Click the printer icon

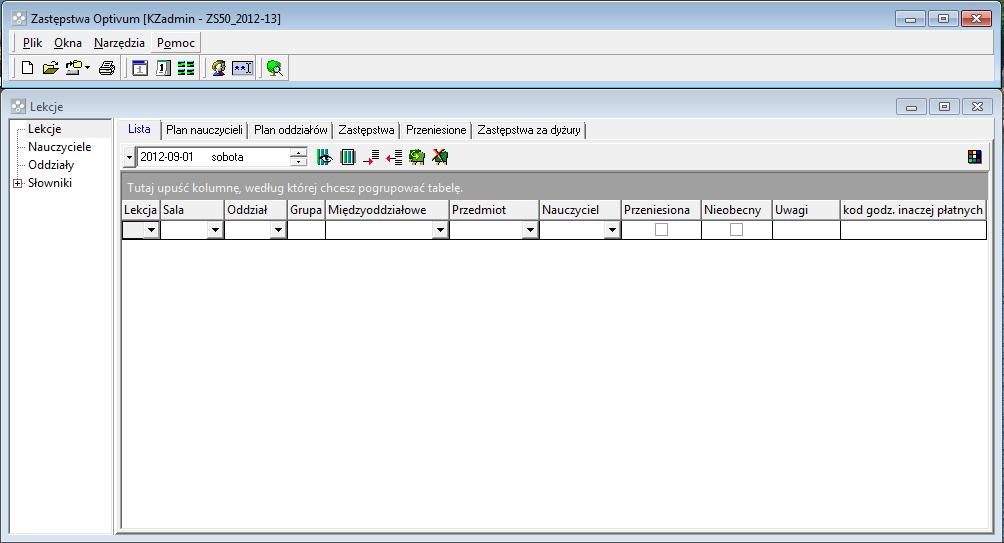coord(107,68)
